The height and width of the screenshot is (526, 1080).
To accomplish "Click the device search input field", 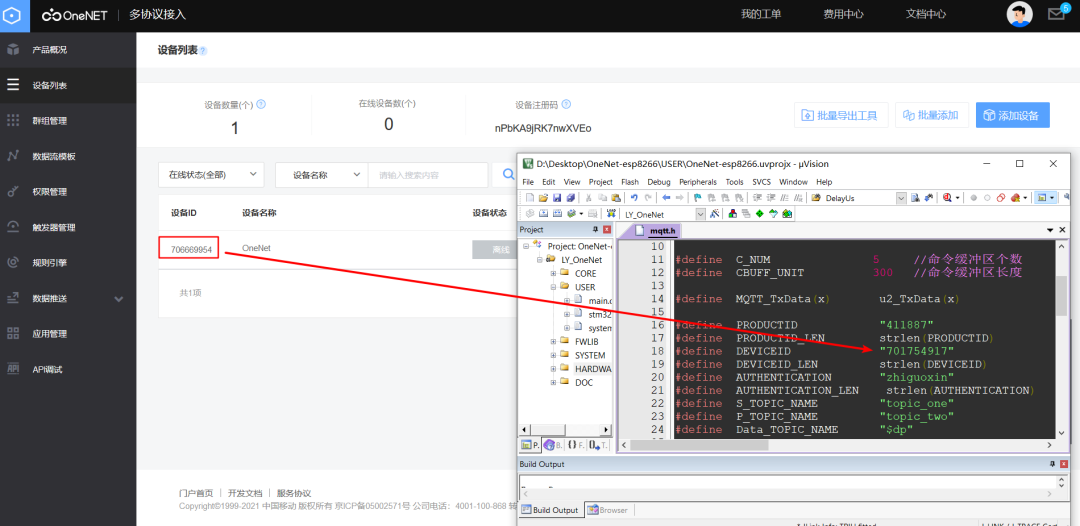I will [x=428, y=175].
